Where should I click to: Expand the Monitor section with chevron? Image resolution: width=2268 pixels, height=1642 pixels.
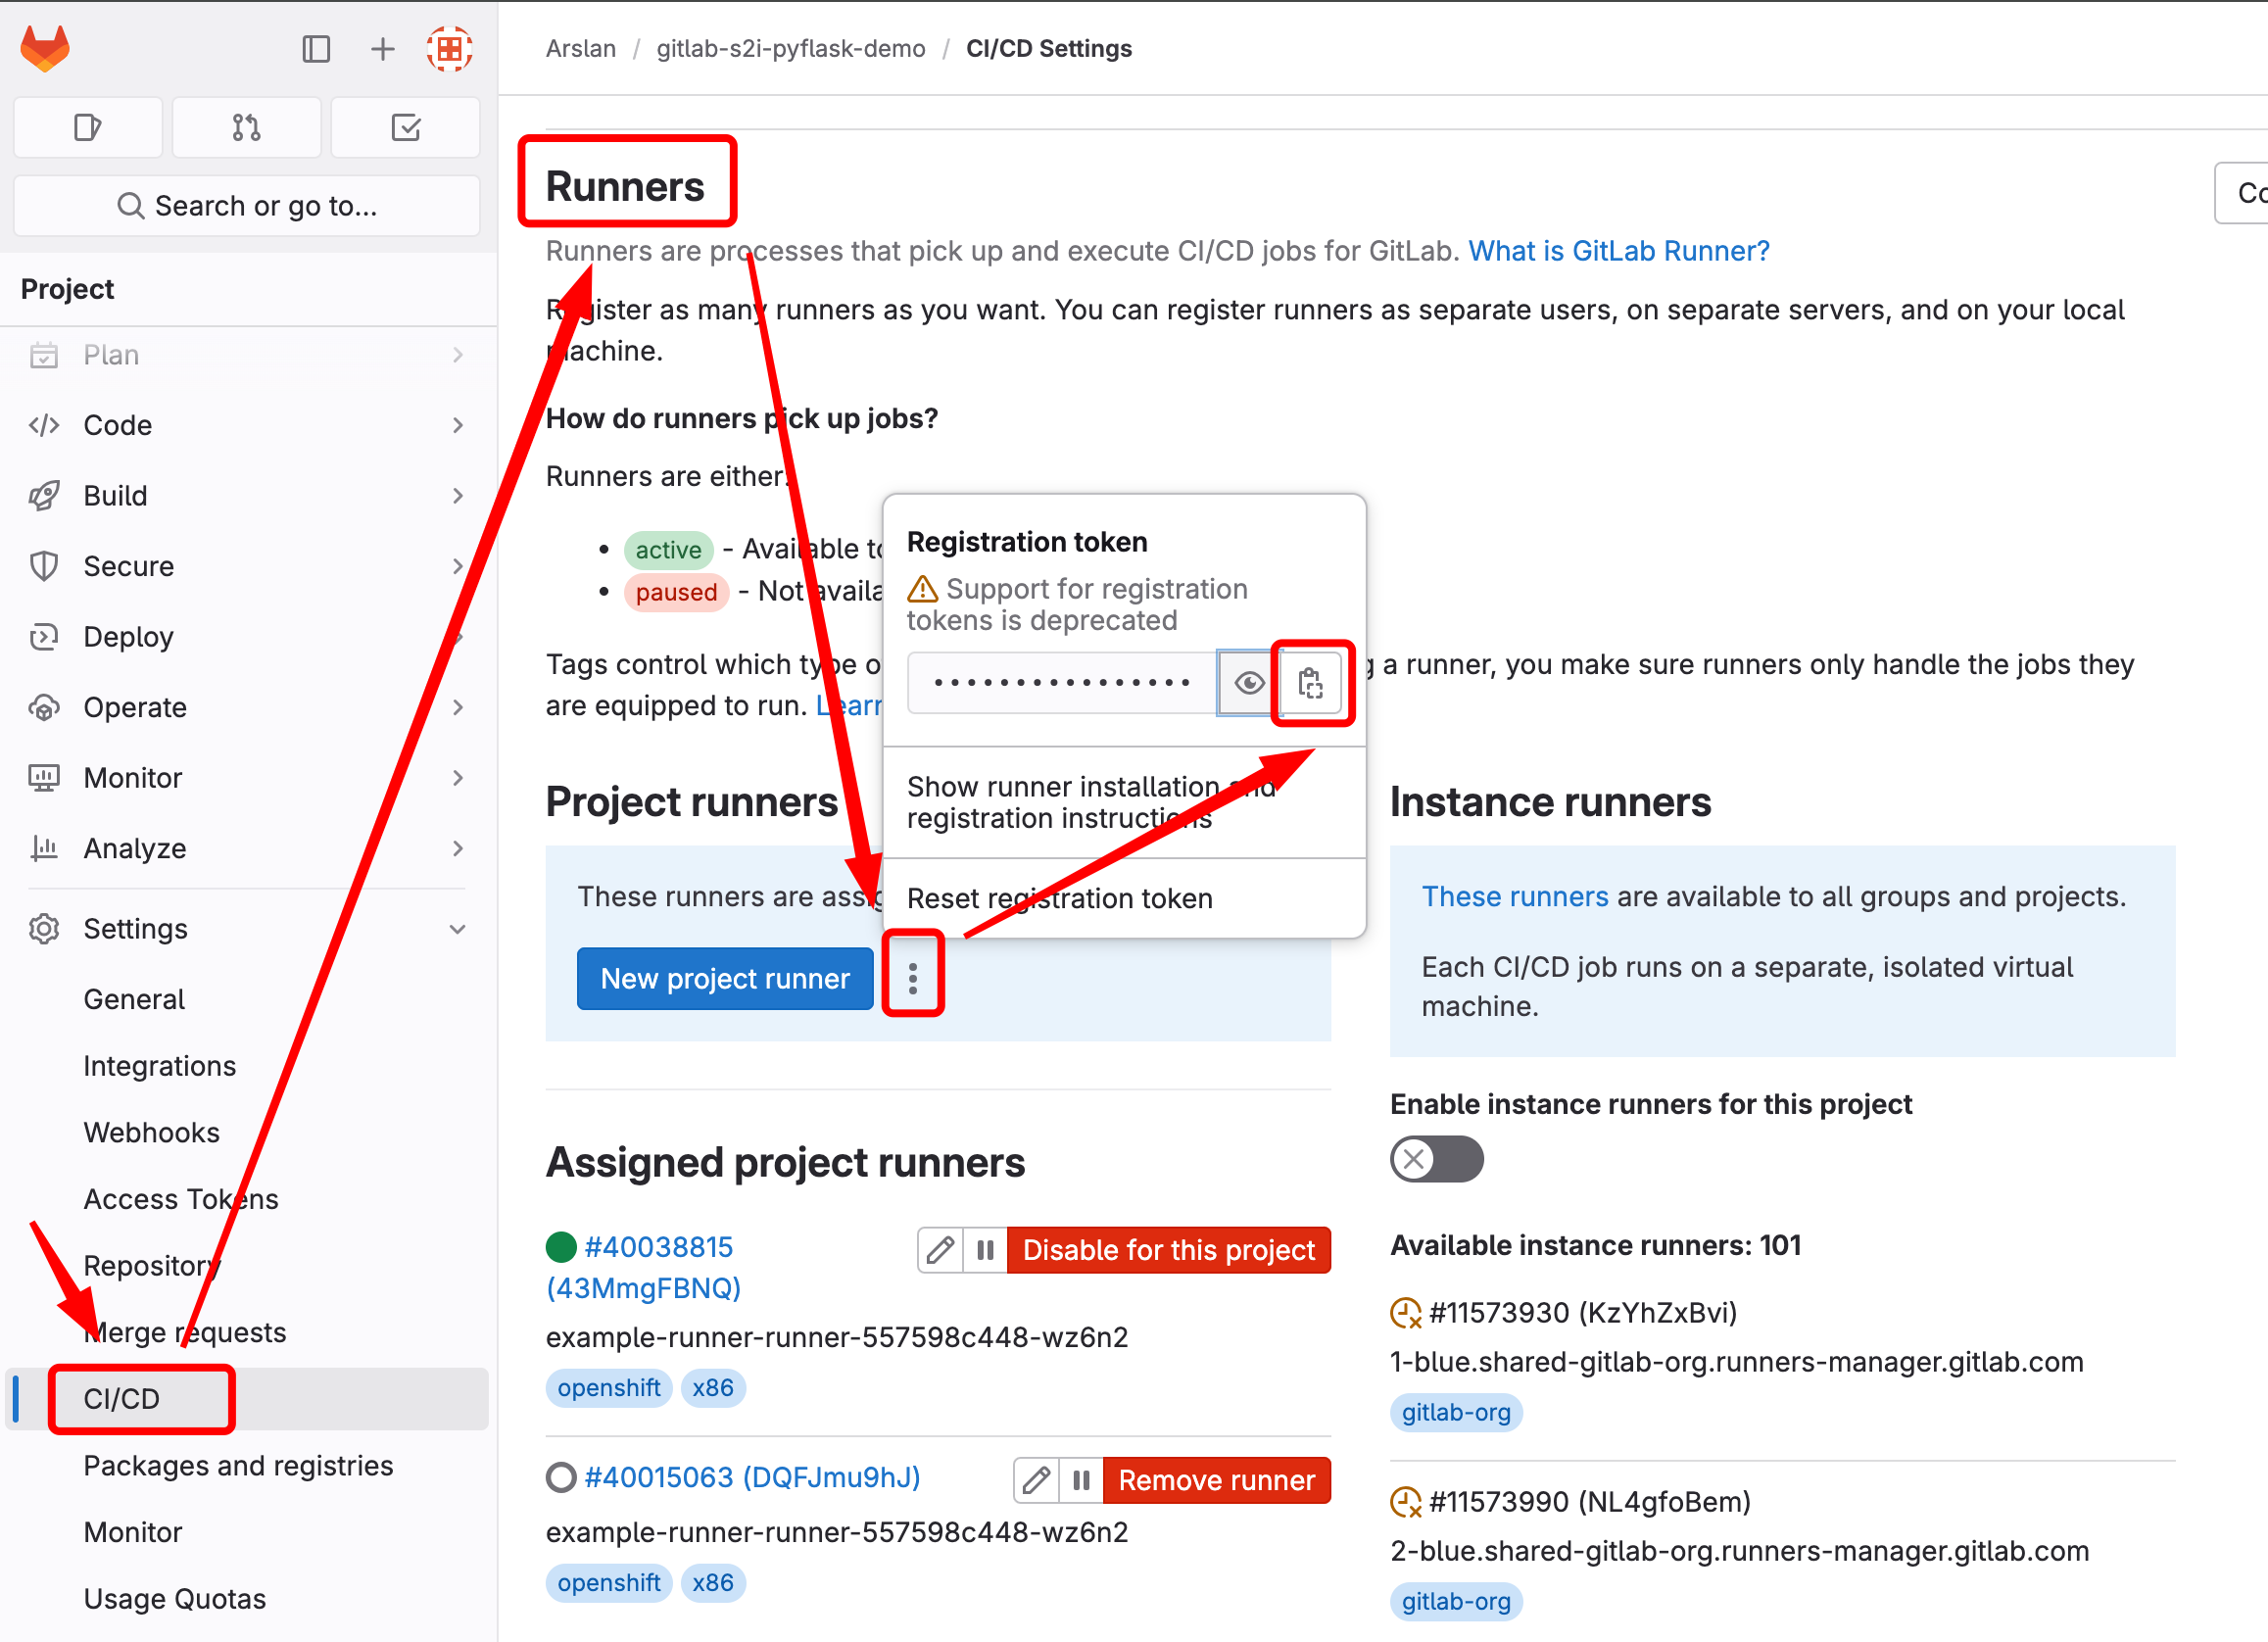coord(247,778)
